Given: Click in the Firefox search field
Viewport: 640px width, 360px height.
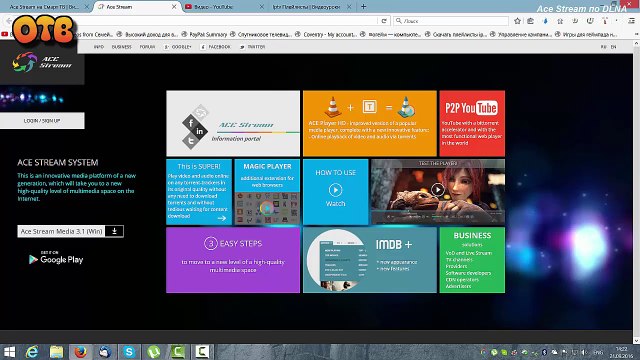Looking at the screenshot, I should point(451,21).
